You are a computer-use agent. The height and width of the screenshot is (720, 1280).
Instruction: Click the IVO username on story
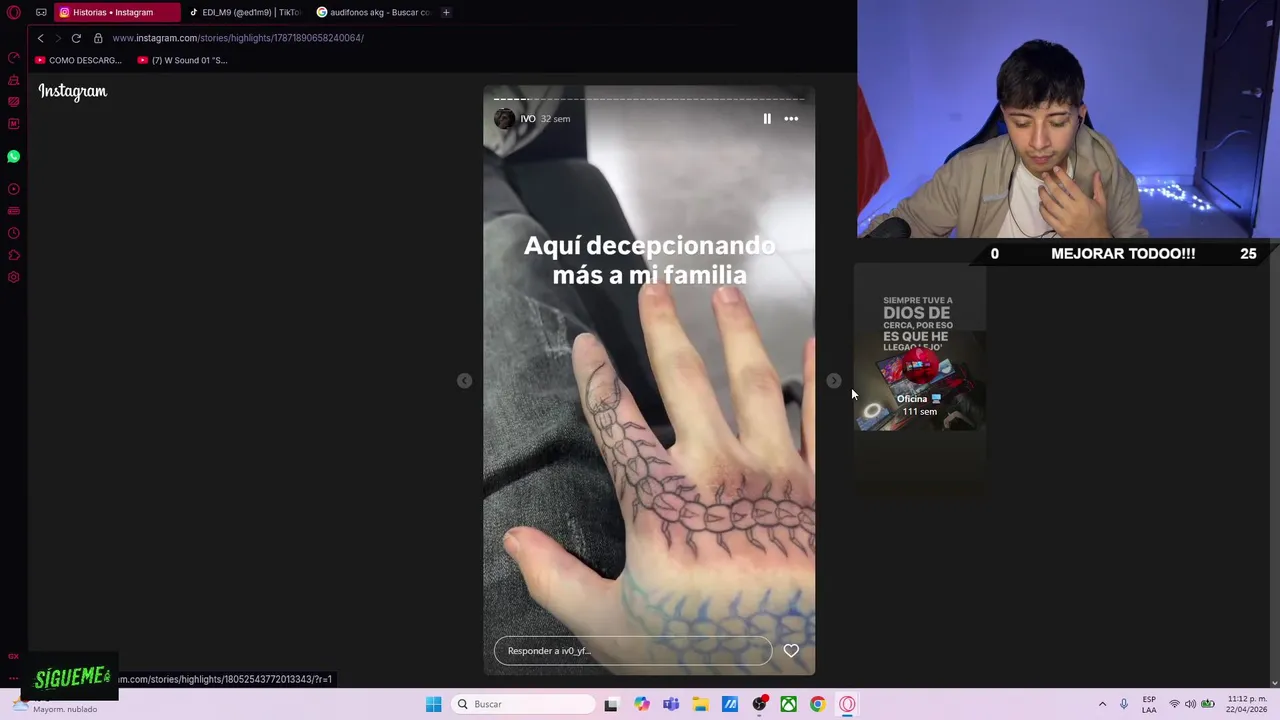tap(528, 119)
